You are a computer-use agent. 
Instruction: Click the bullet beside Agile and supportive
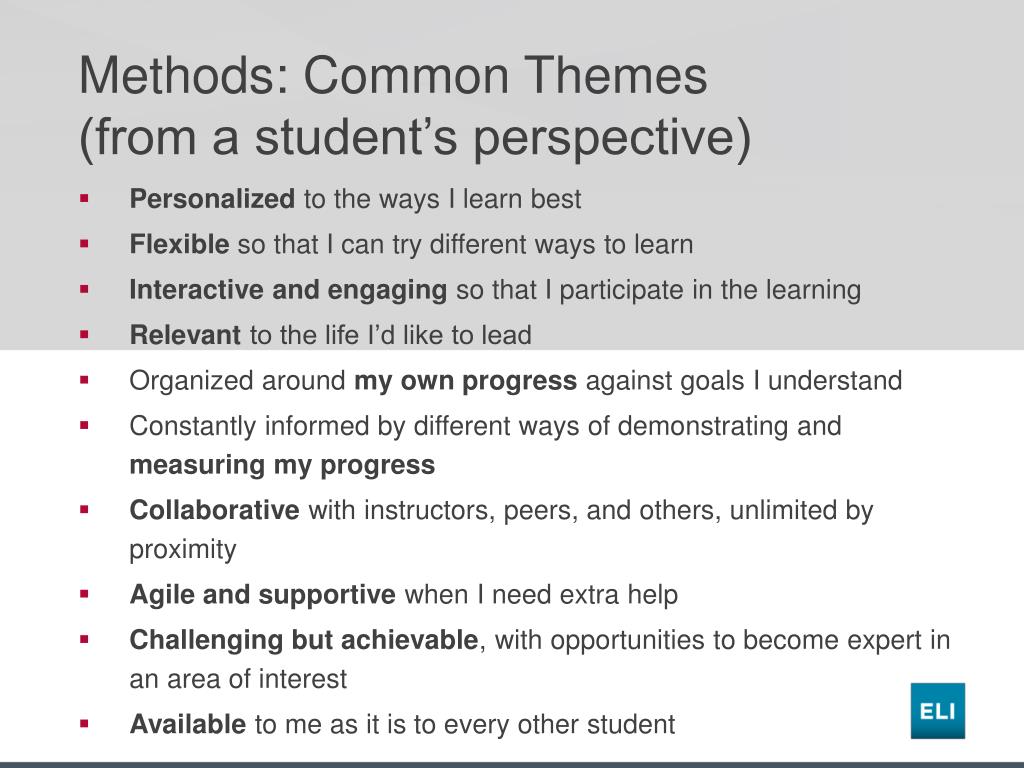84,594
